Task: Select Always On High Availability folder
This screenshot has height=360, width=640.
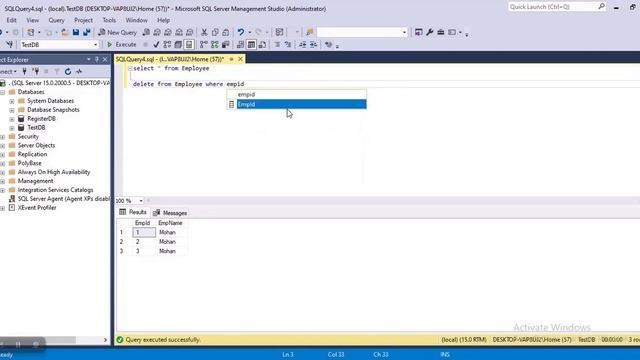Action: coord(54,172)
